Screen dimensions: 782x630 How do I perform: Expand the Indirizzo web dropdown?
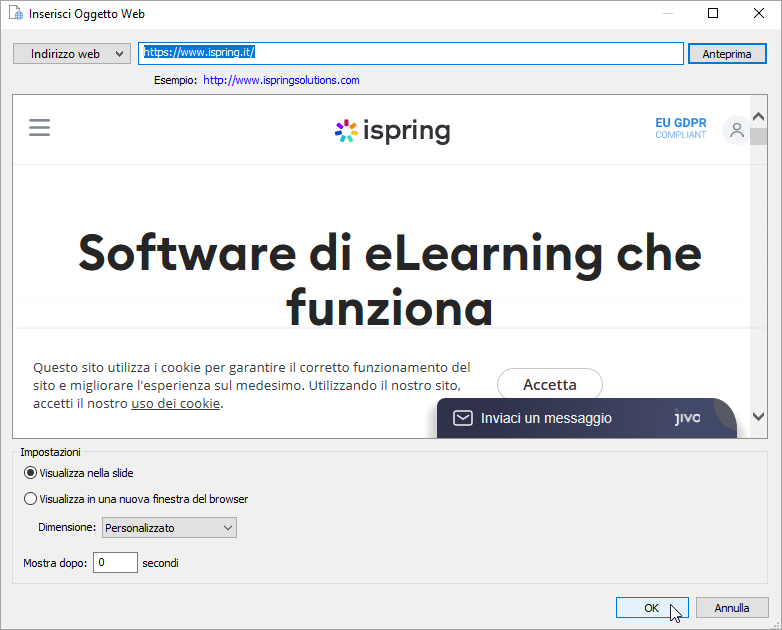pos(71,54)
